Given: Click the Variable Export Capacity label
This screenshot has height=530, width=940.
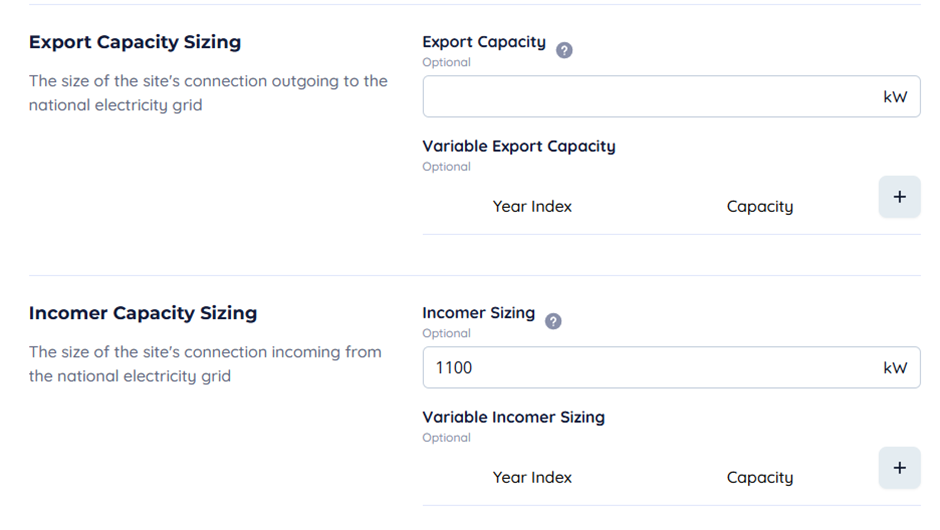Looking at the screenshot, I should point(518,146).
